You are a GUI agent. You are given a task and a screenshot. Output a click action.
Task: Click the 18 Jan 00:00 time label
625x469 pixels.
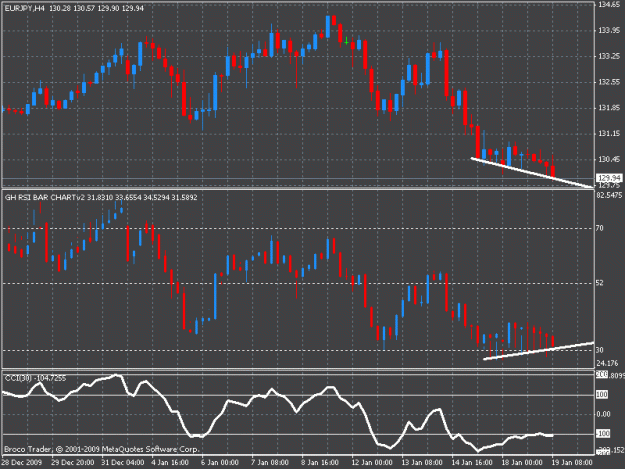click(x=522, y=462)
